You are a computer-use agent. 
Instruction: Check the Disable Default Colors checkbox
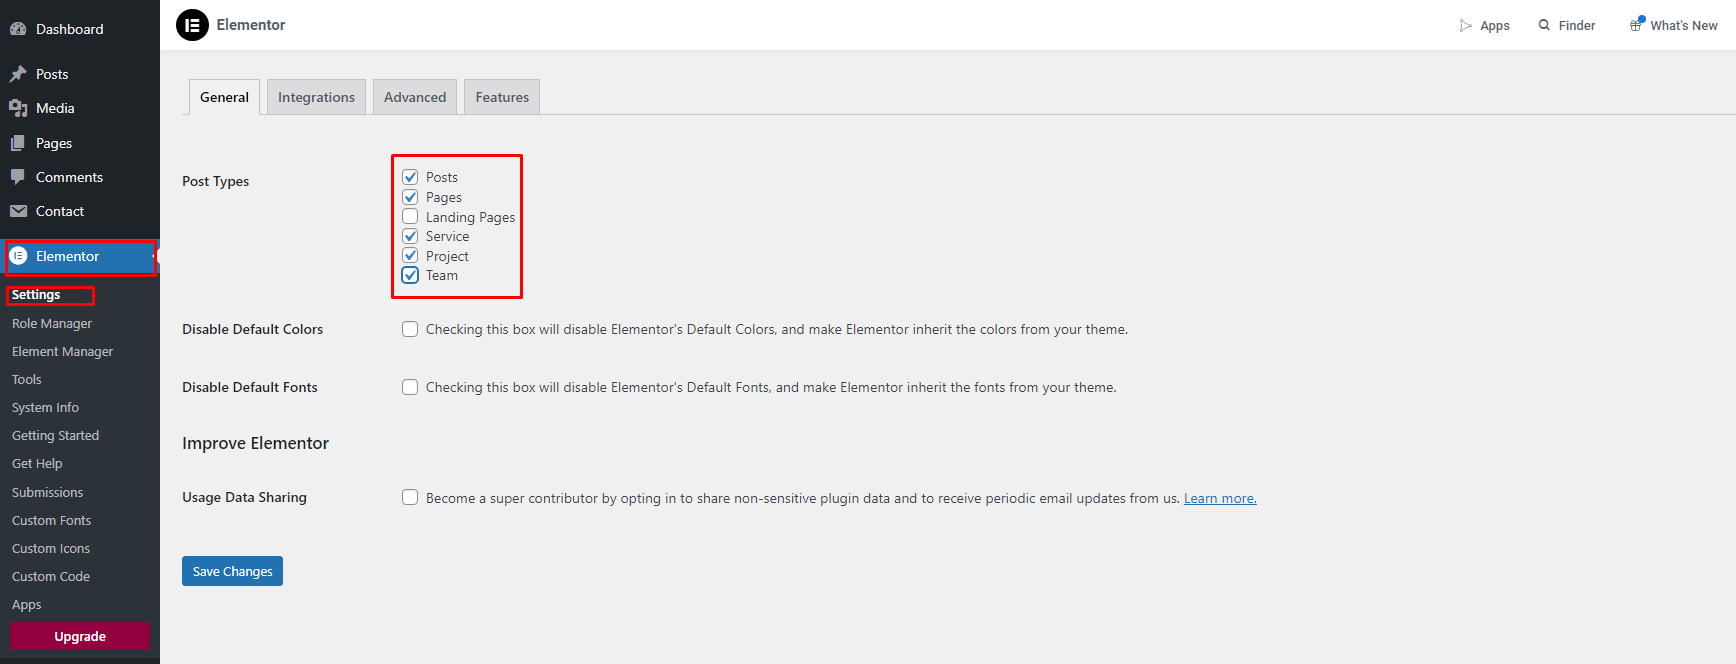pos(410,329)
